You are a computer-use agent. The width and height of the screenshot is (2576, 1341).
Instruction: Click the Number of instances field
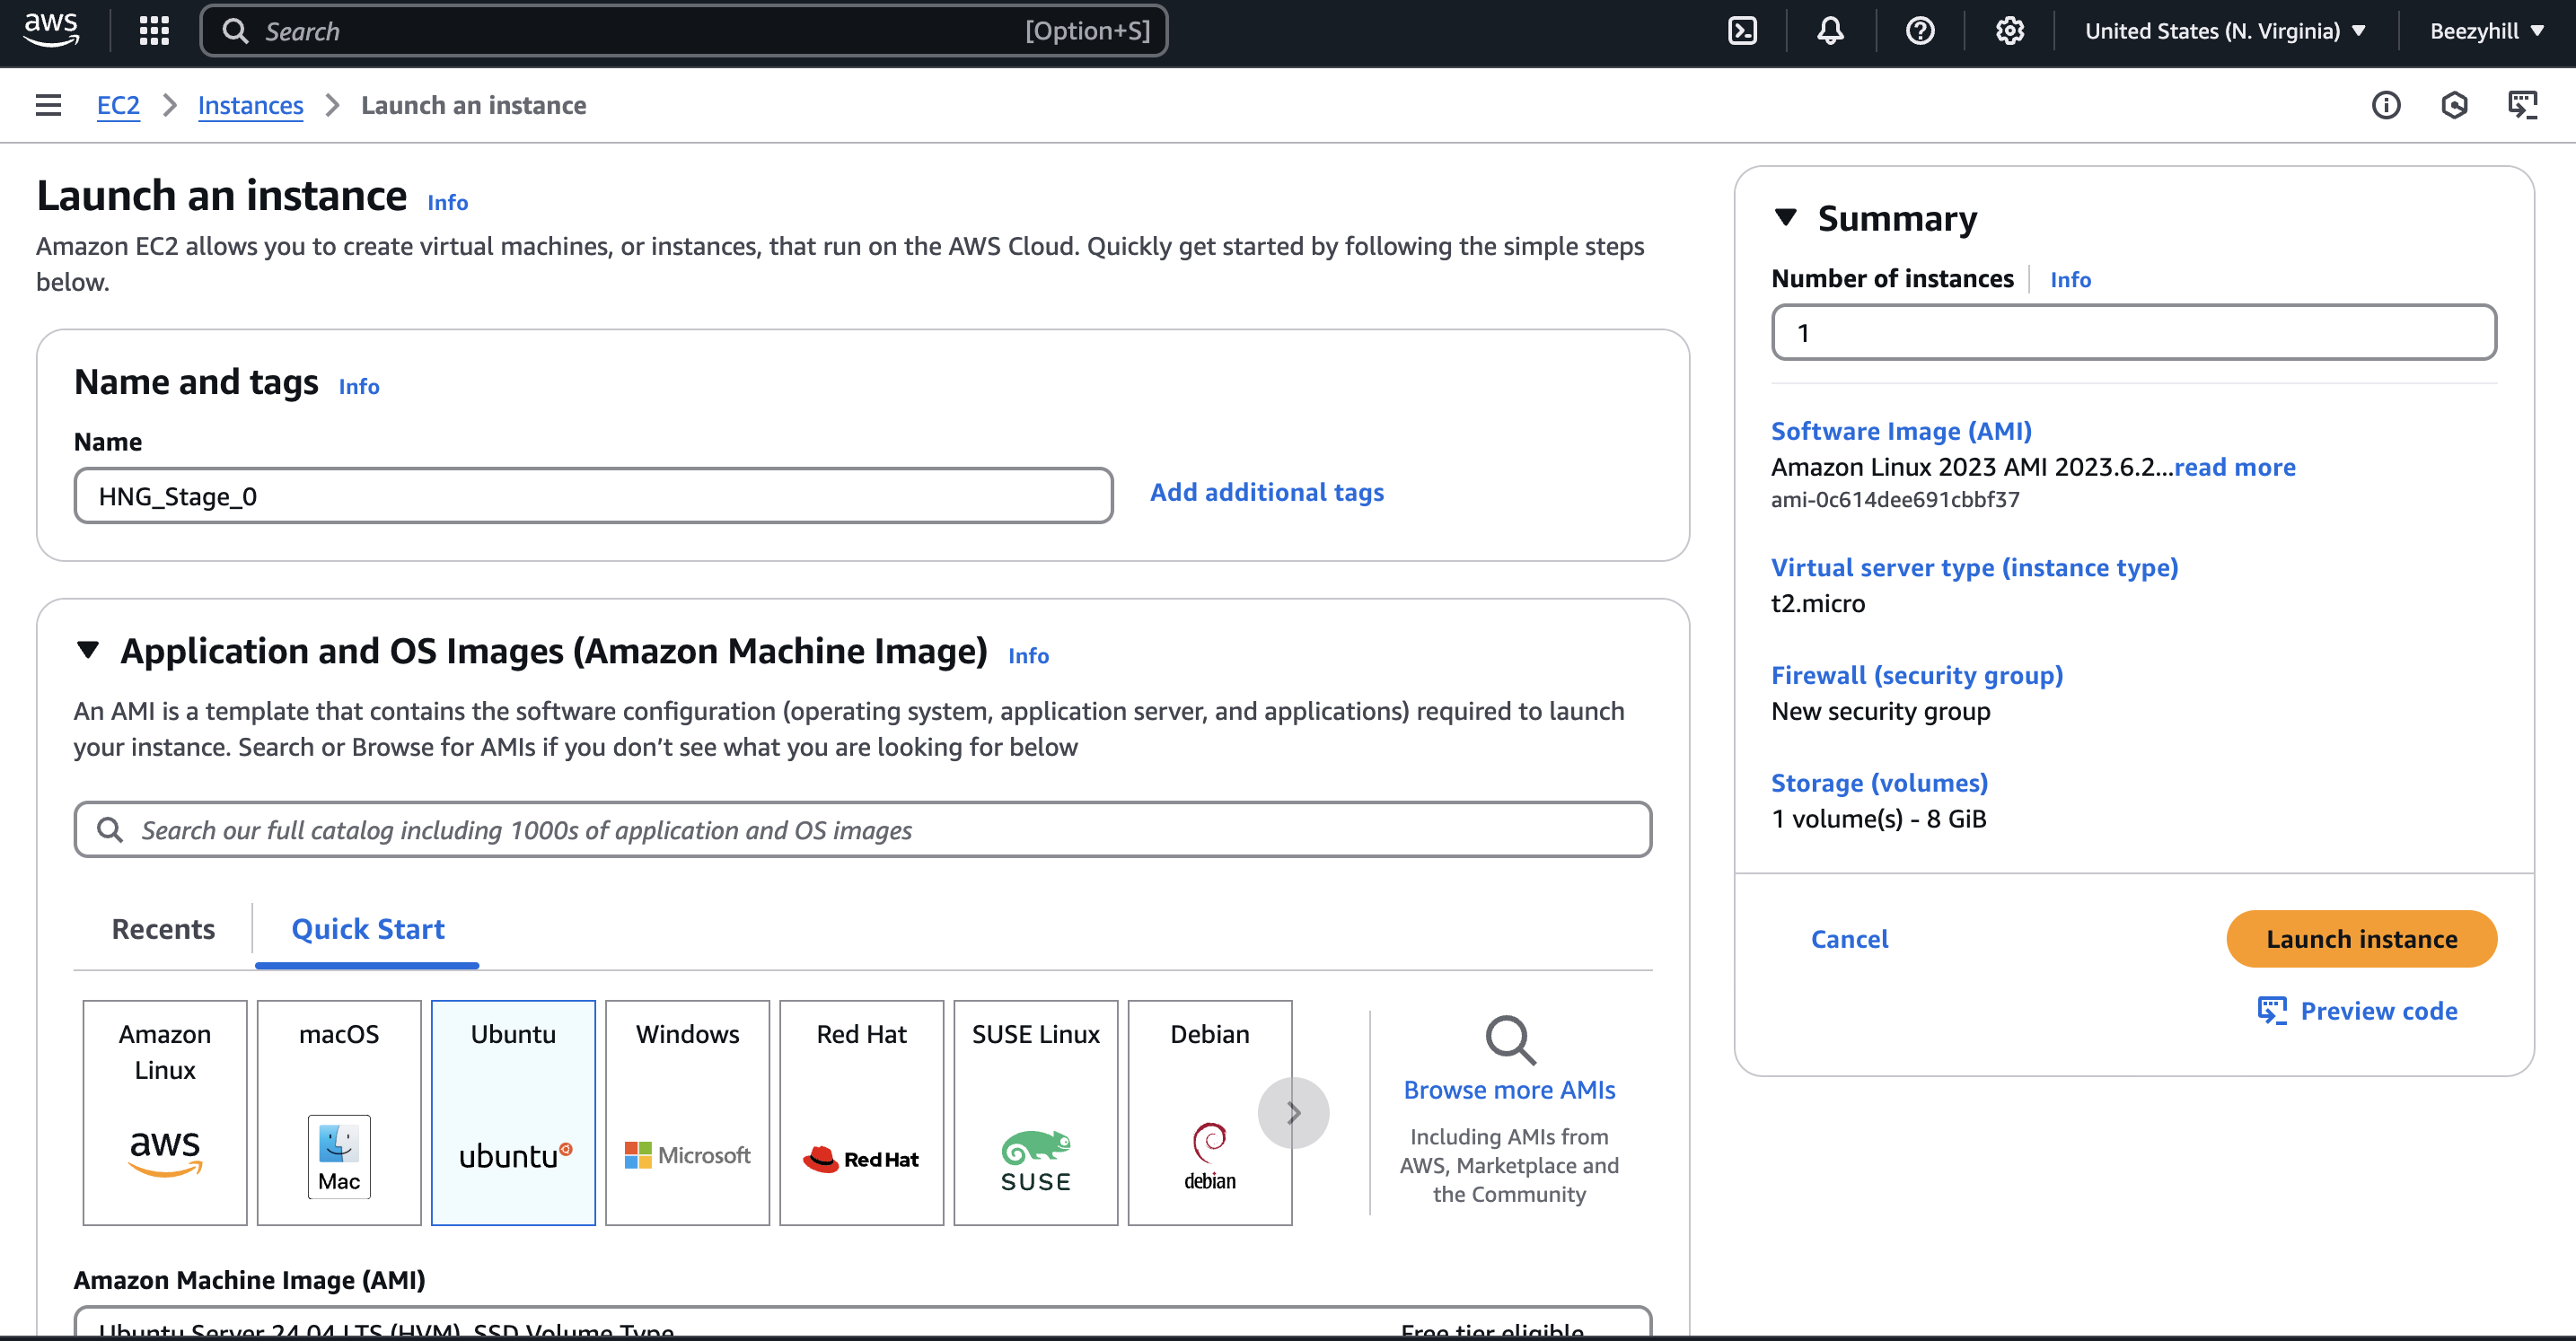tap(2134, 333)
